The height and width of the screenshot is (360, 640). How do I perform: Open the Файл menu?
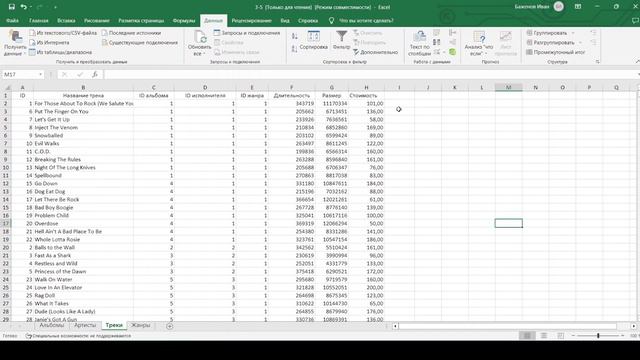pyautogui.click(x=12, y=20)
